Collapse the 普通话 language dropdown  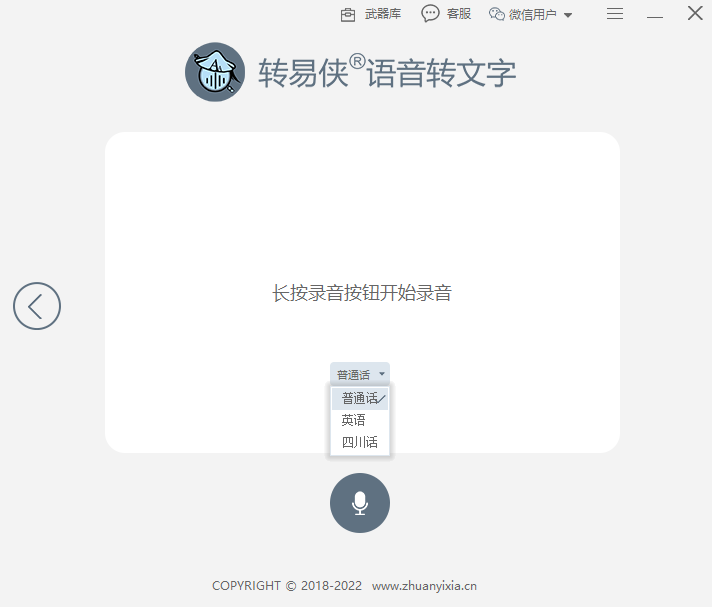(360, 374)
